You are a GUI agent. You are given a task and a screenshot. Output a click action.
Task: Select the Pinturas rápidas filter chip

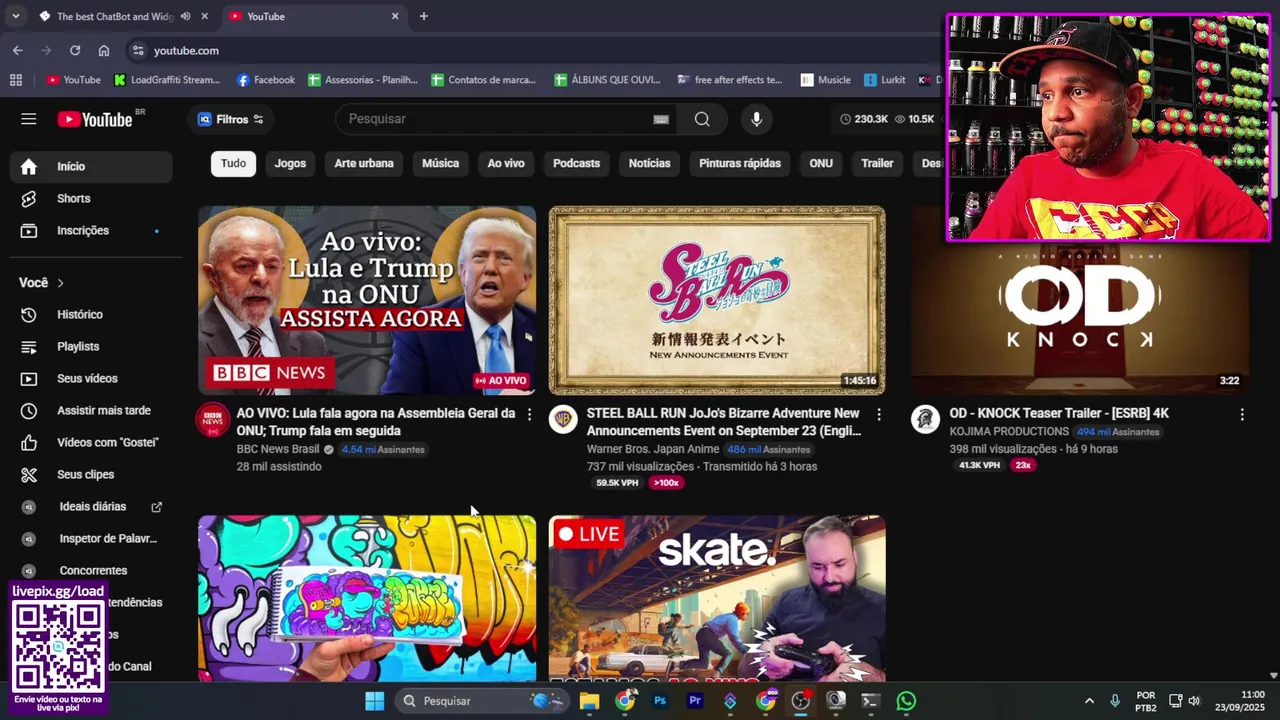(740, 163)
